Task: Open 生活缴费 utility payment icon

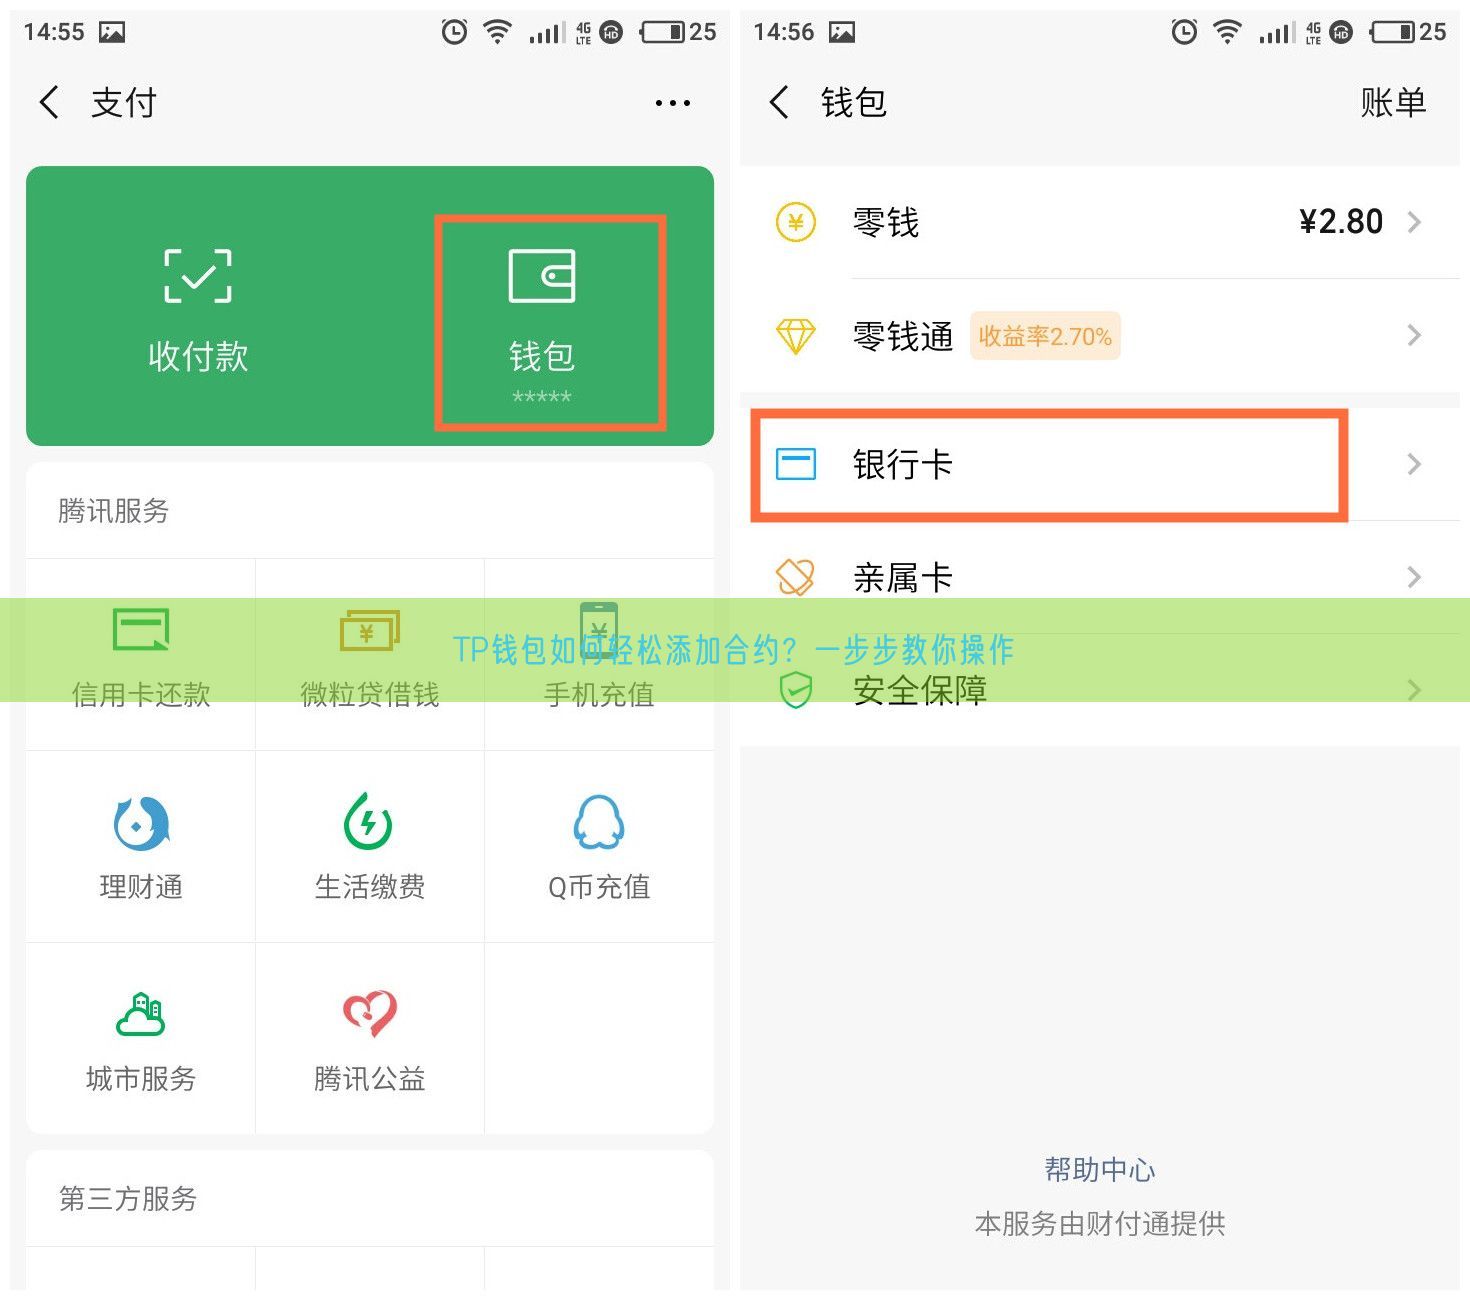Action: (x=368, y=821)
